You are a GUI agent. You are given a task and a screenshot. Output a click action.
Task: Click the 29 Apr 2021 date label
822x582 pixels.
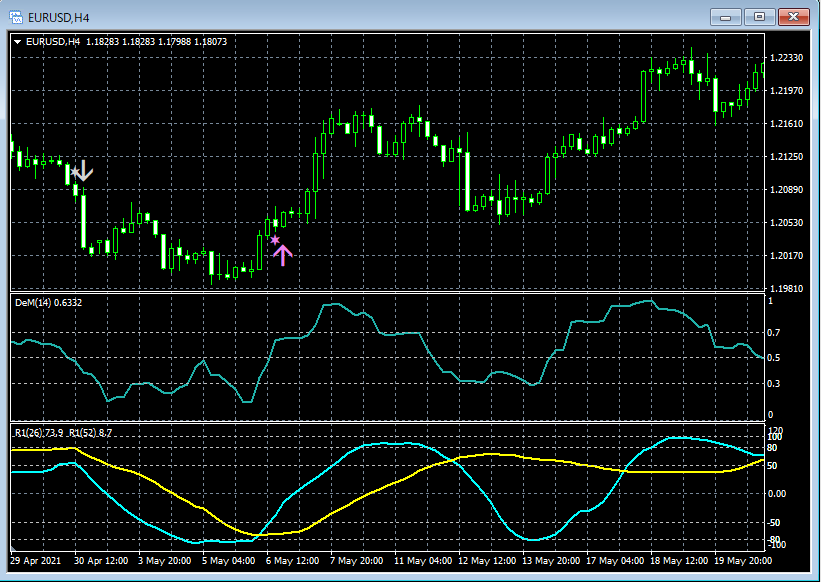[x=36, y=561]
